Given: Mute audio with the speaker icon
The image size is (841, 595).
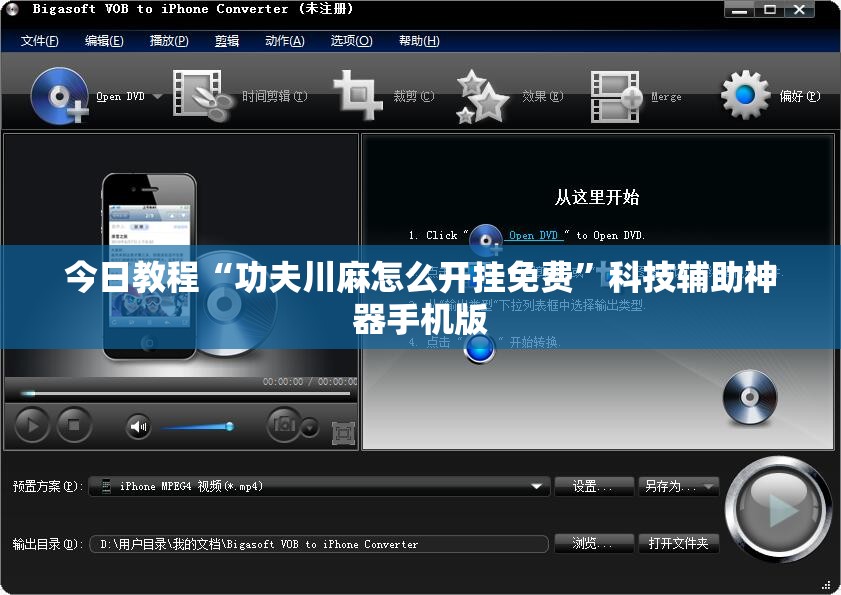Looking at the screenshot, I should (x=138, y=427).
